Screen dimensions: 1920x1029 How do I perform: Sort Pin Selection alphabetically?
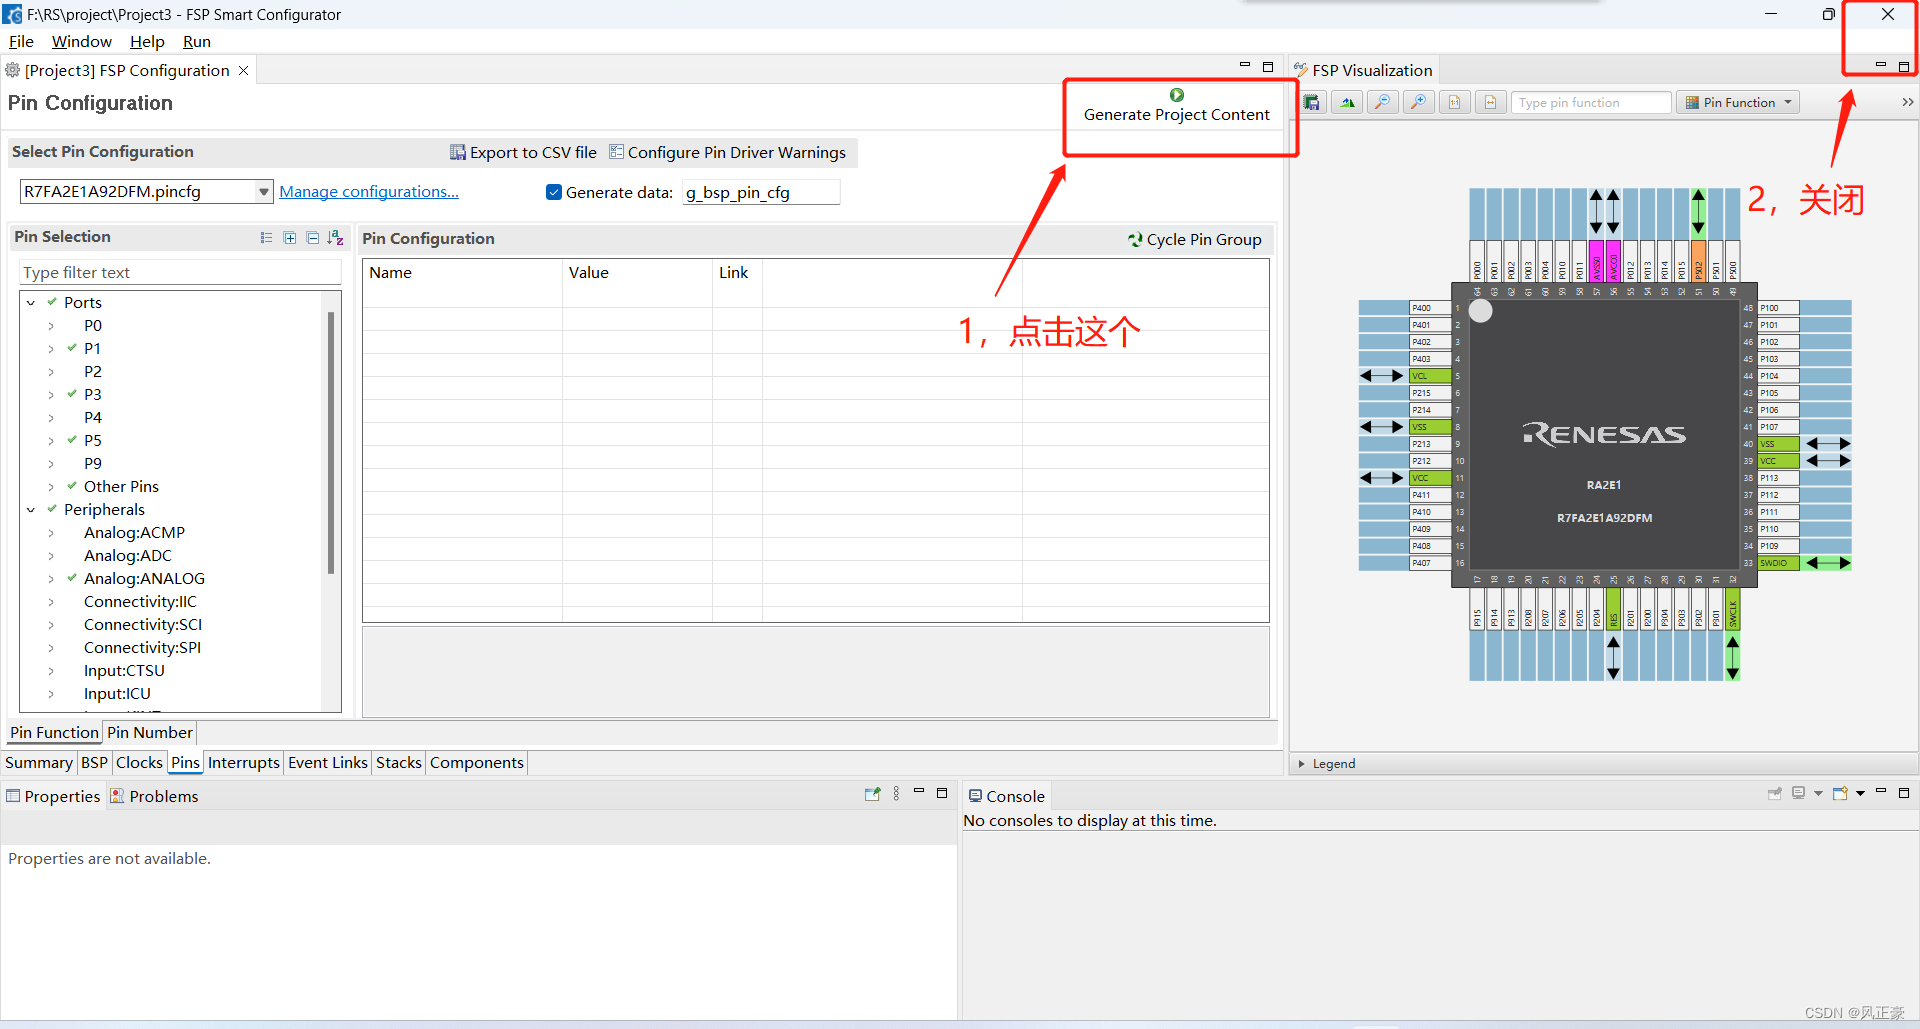[x=336, y=238]
